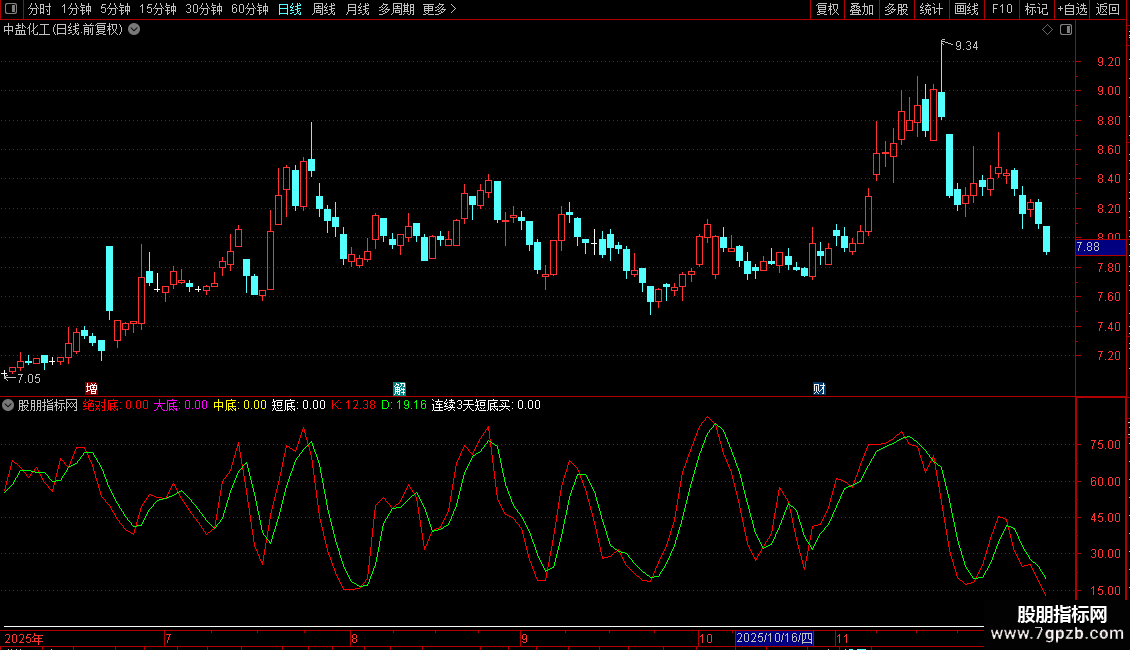Click the 返回 back button

[1108, 9]
